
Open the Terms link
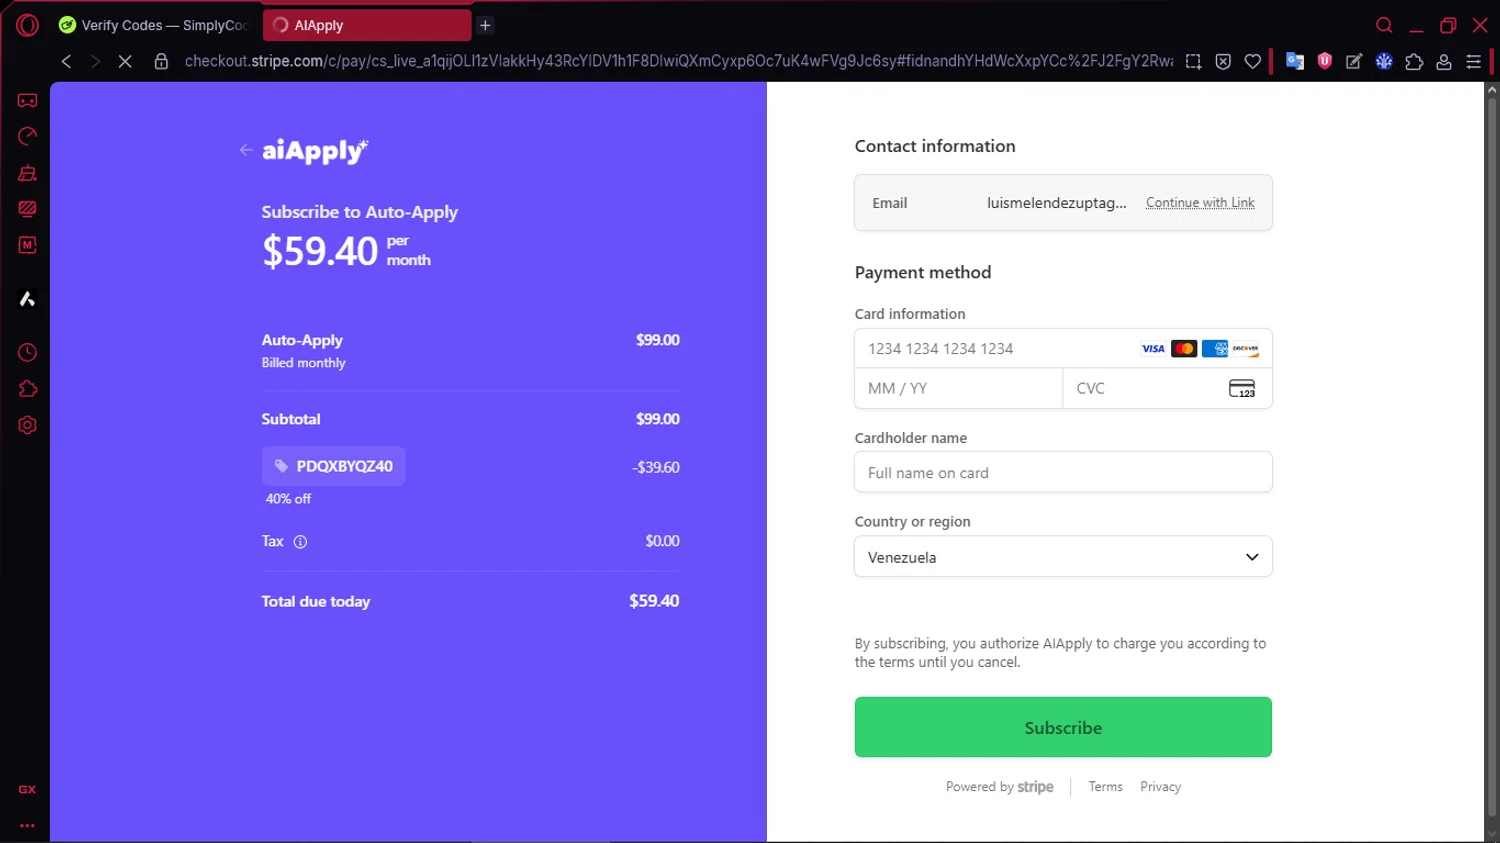click(1105, 787)
